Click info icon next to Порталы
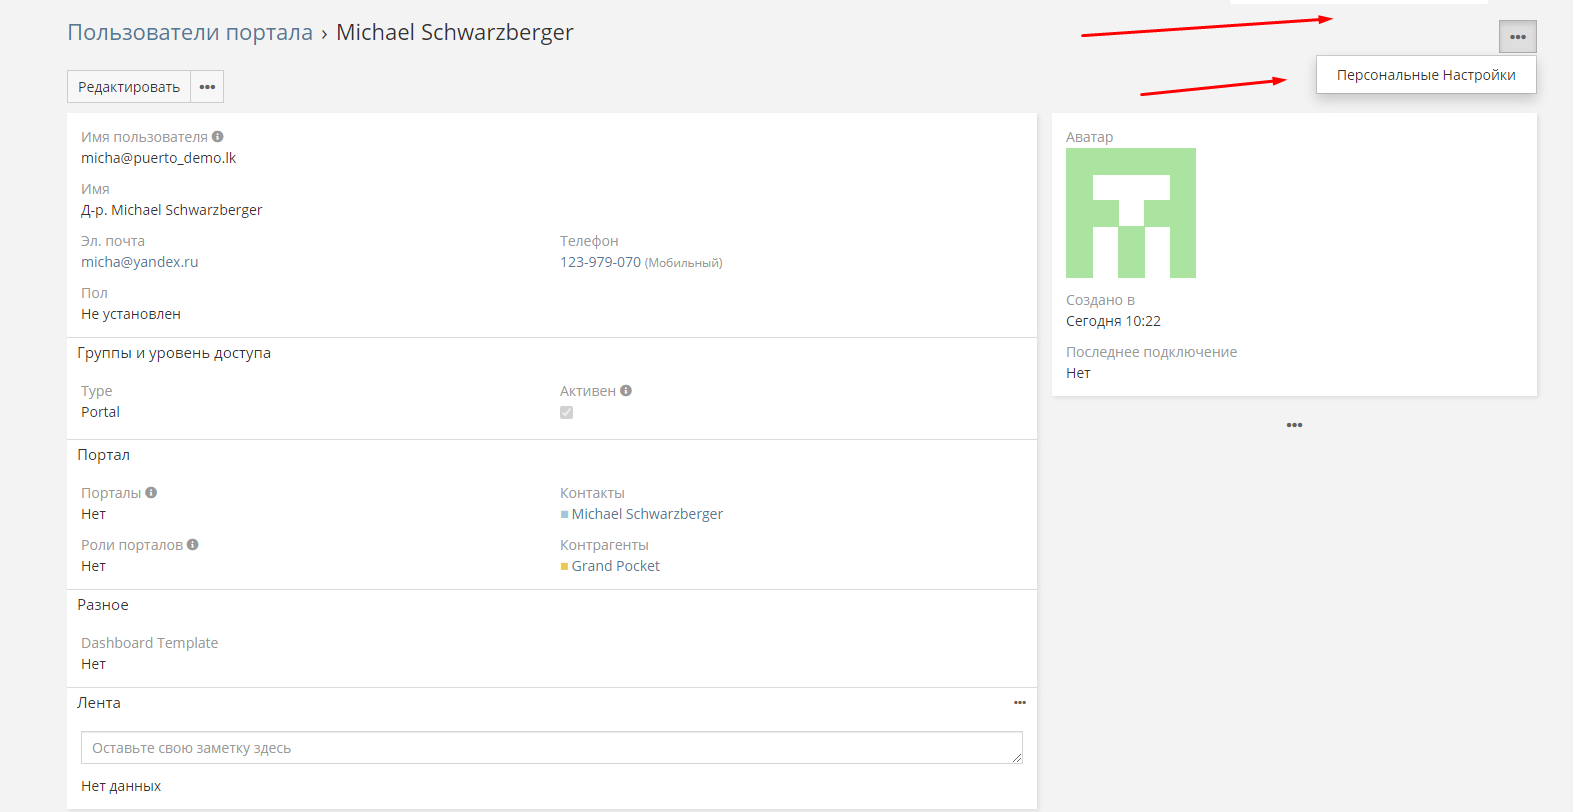The height and width of the screenshot is (812, 1573). tap(151, 493)
